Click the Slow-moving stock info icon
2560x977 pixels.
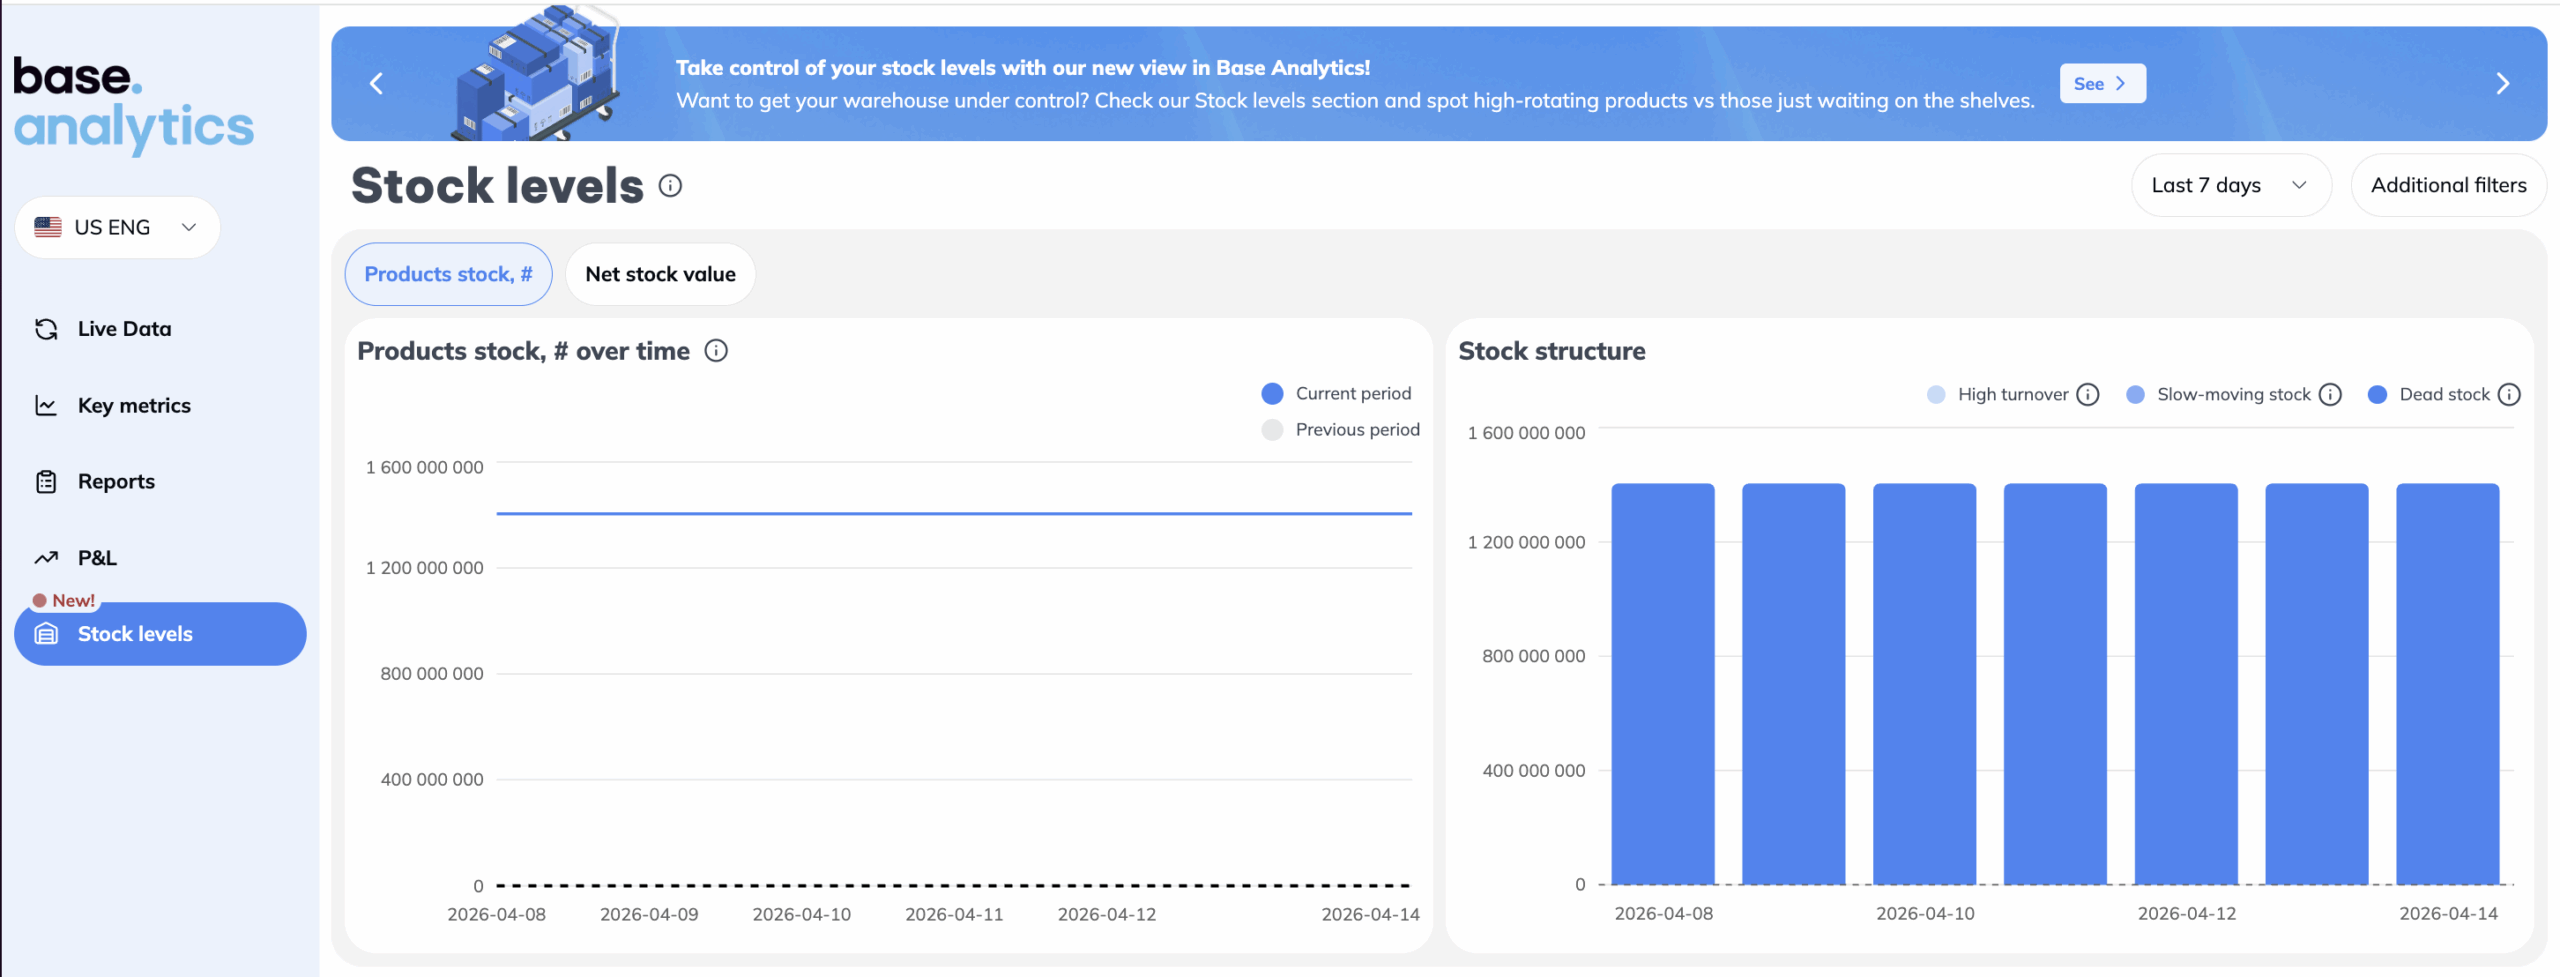click(2330, 395)
